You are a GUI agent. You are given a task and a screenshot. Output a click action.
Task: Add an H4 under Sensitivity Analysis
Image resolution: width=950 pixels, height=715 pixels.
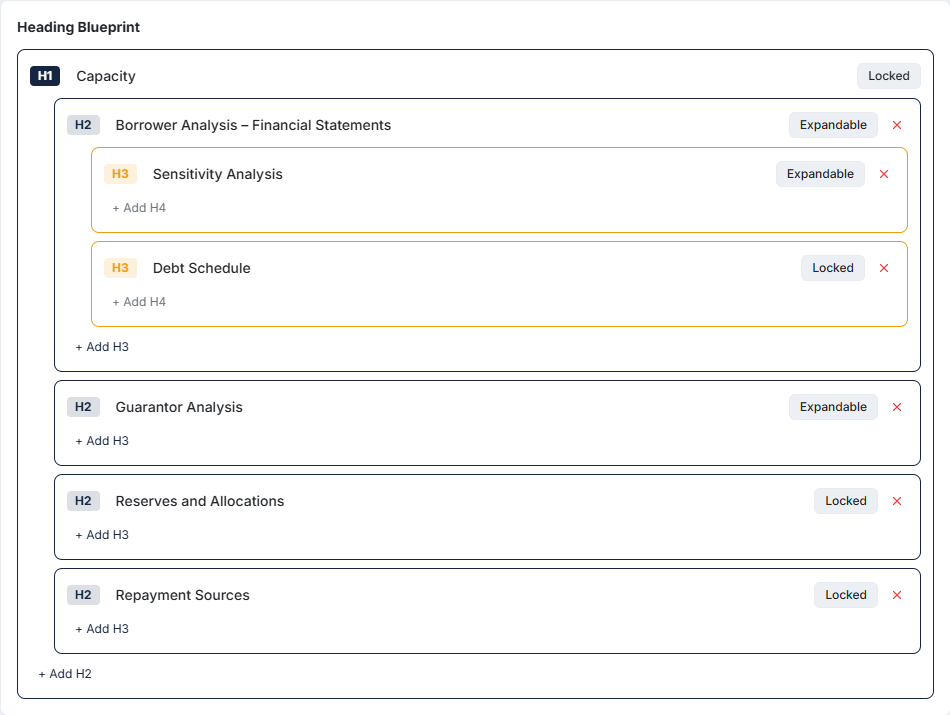tap(137, 207)
